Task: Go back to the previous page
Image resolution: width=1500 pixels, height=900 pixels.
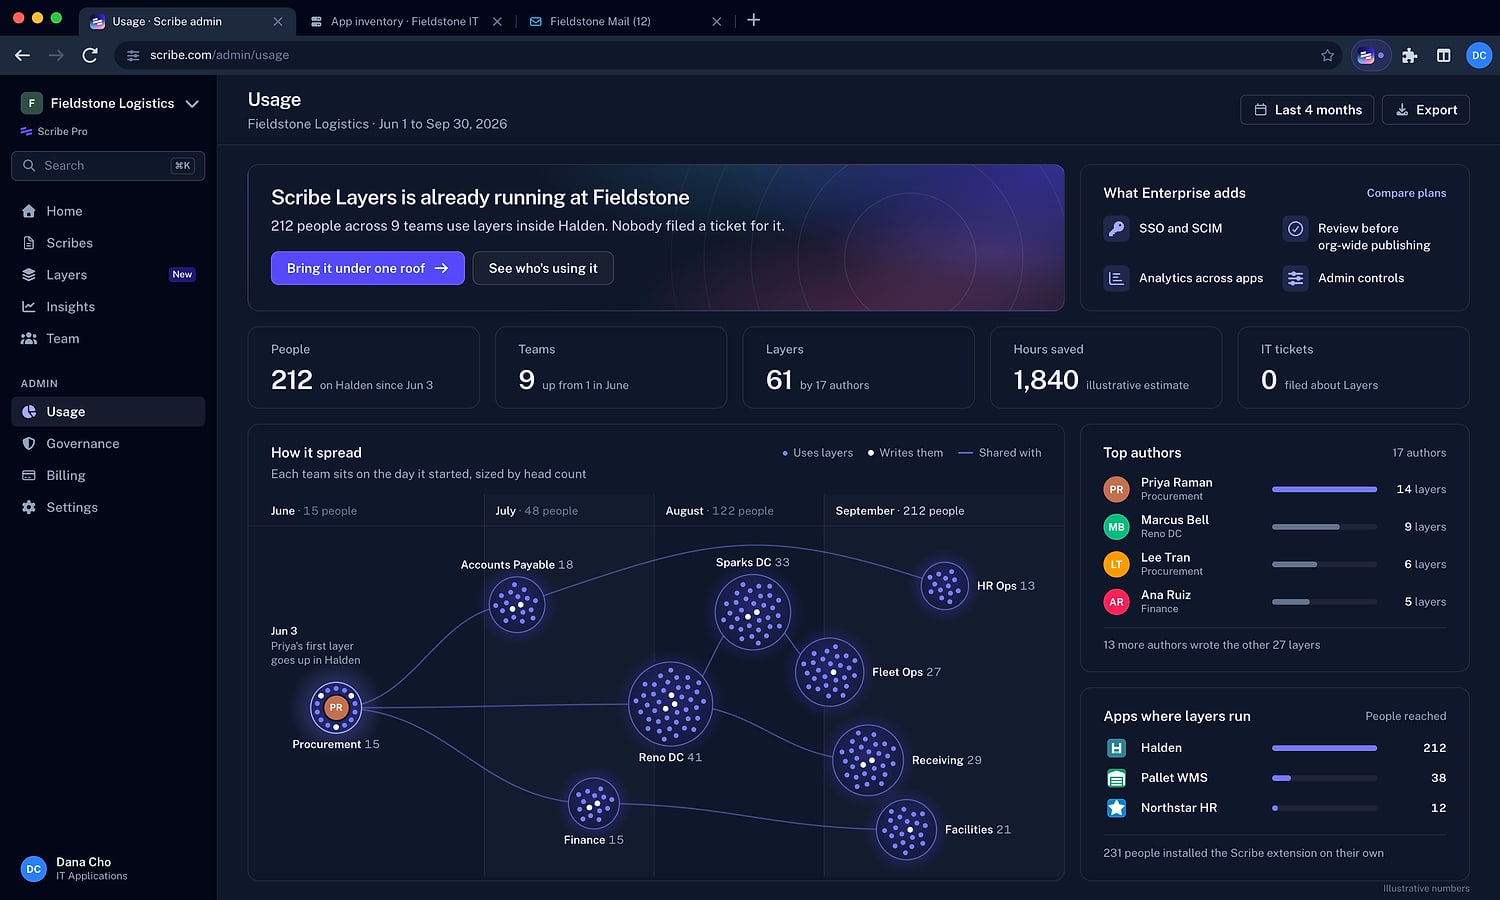Action: coord(22,55)
